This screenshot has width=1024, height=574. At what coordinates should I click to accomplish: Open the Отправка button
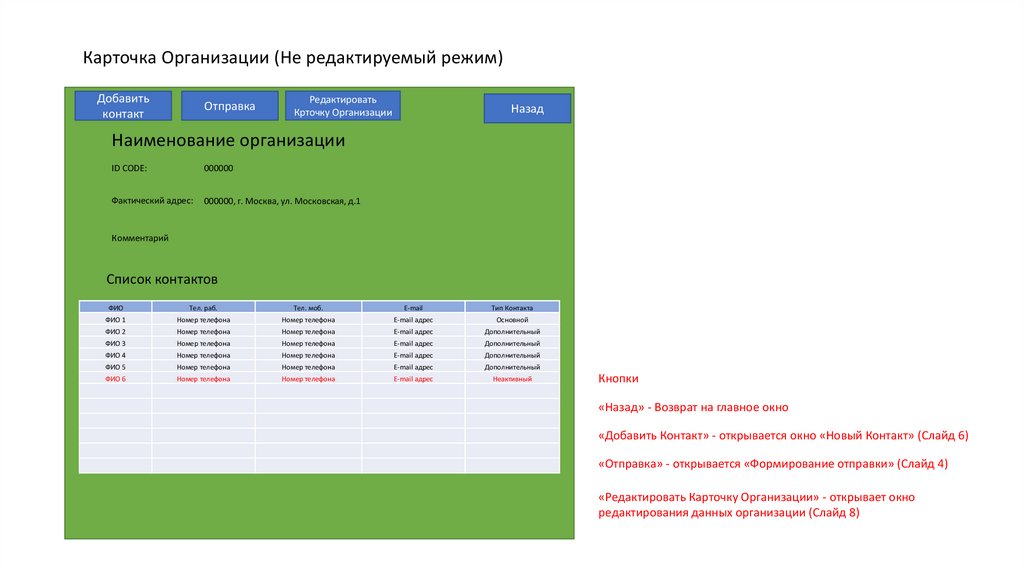tap(229, 106)
